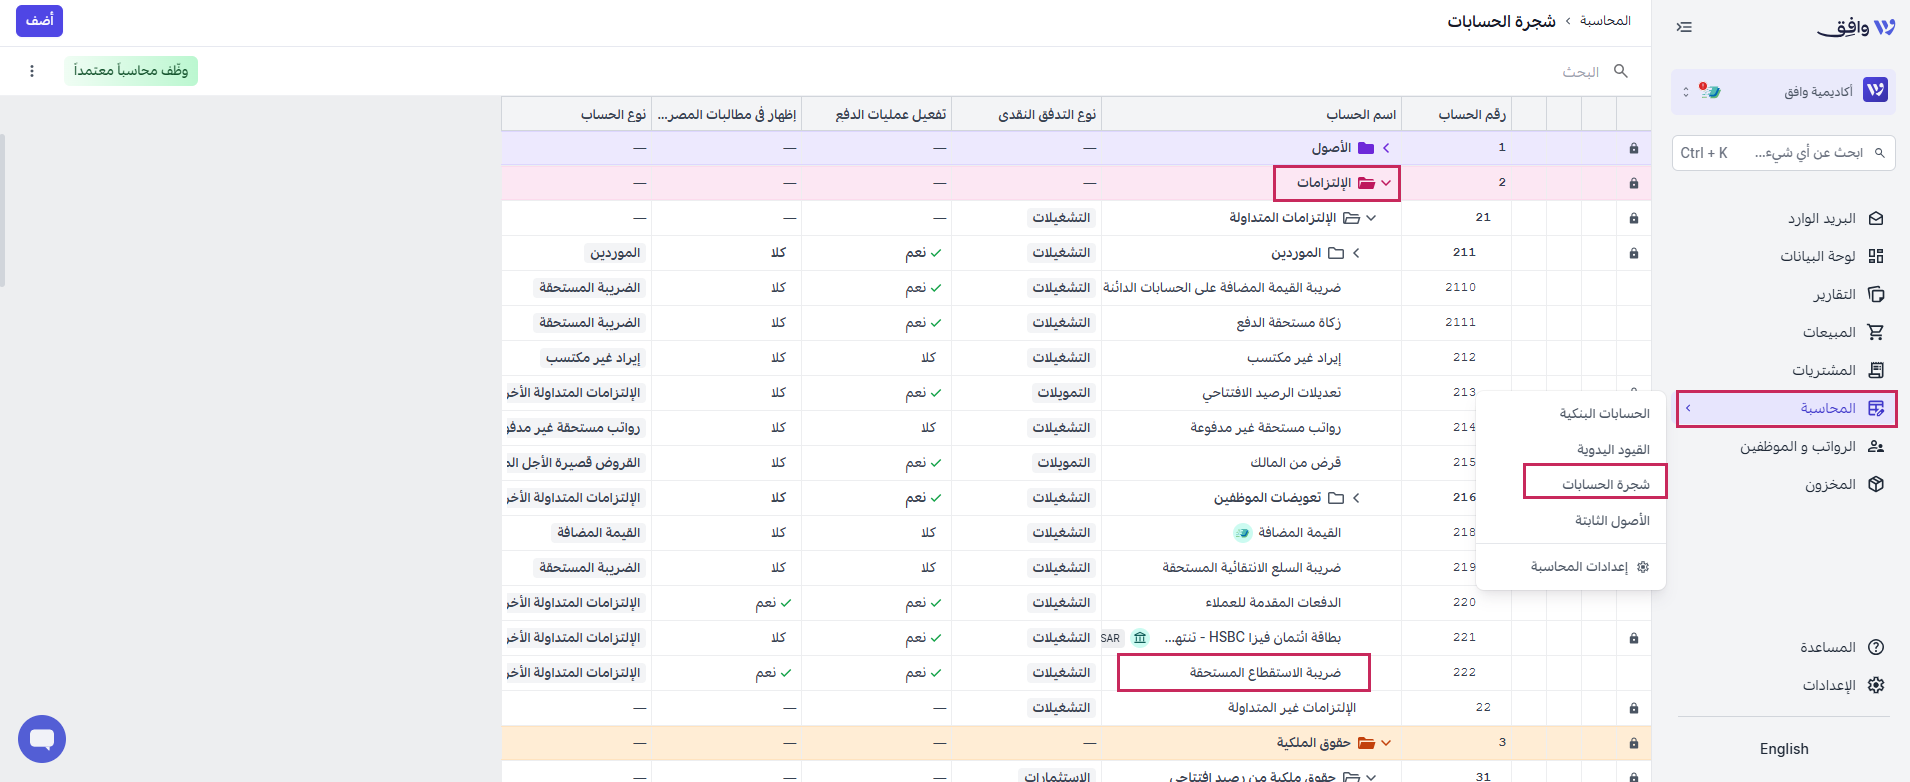Click the folder icon beside الموردين

[1336, 253]
